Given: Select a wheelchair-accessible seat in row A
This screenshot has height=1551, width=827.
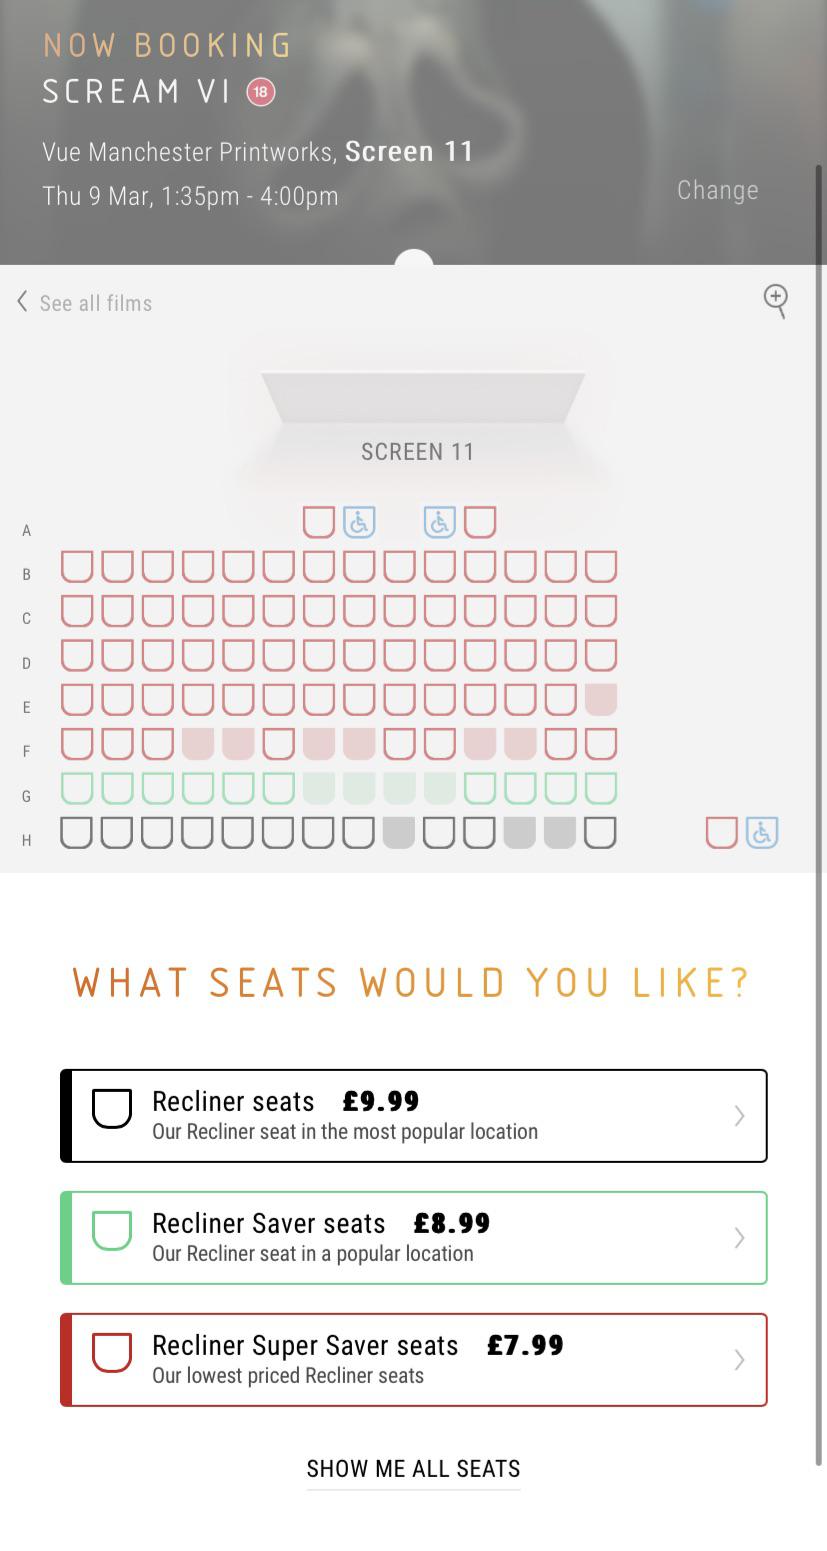Looking at the screenshot, I should click(358, 521).
